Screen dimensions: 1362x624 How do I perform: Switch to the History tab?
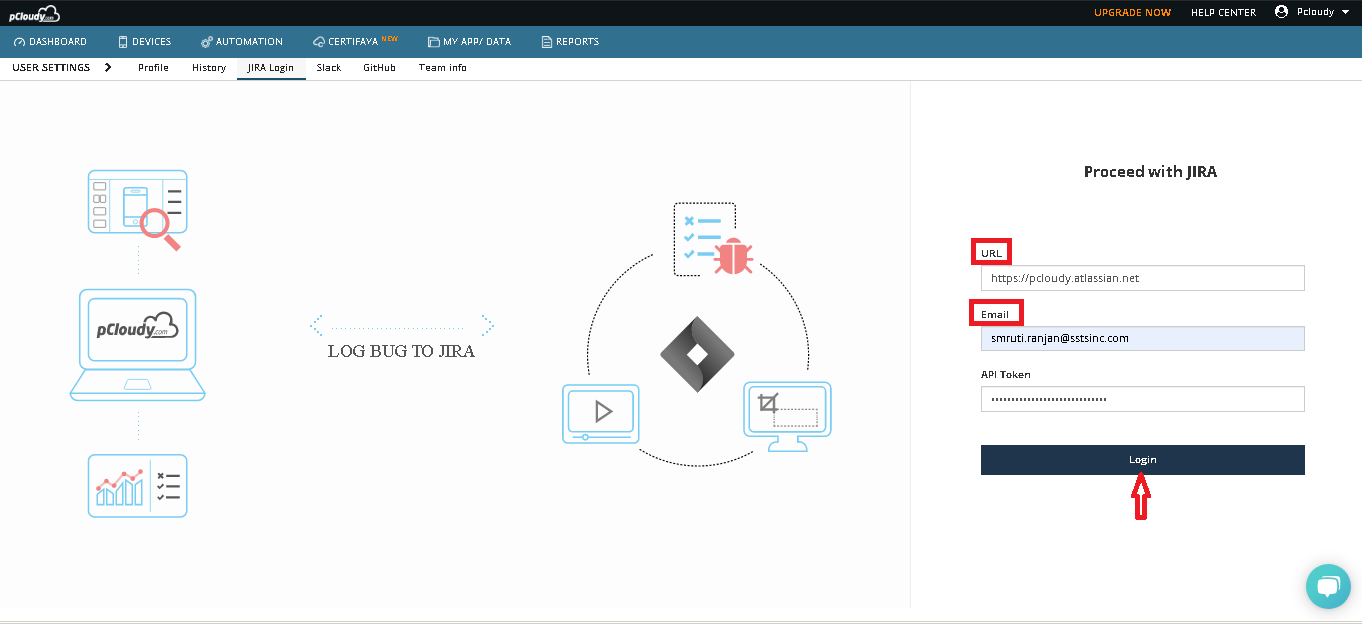pos(209,68)
